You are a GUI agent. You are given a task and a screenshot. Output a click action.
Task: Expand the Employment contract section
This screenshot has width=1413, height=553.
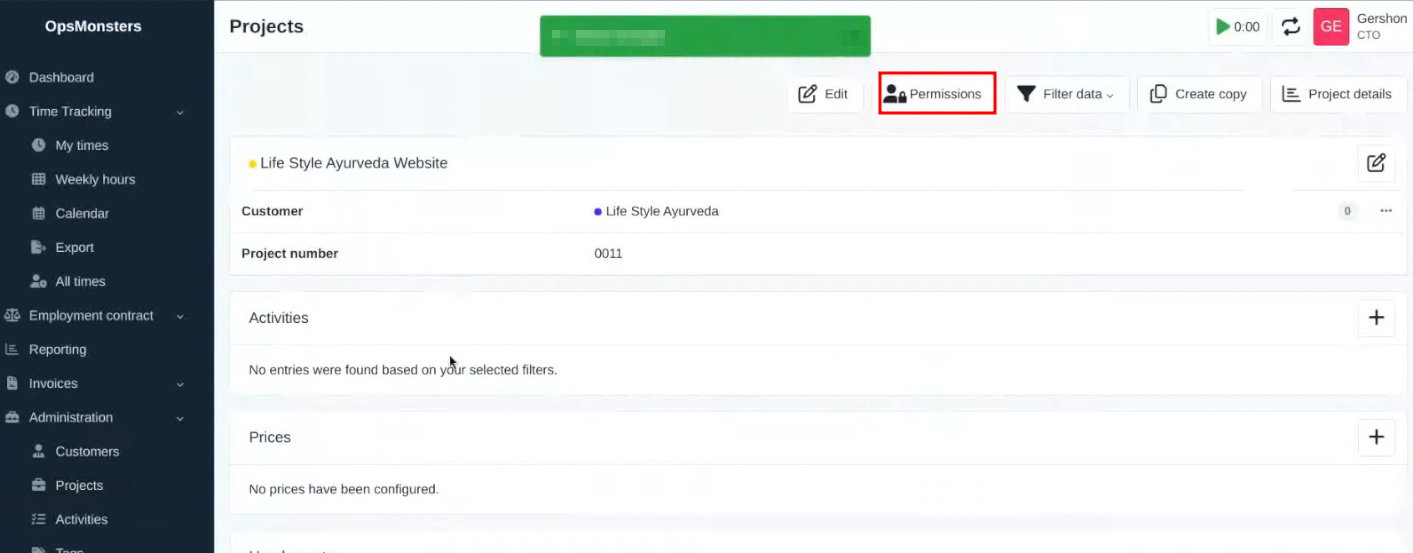click(180, 316)
